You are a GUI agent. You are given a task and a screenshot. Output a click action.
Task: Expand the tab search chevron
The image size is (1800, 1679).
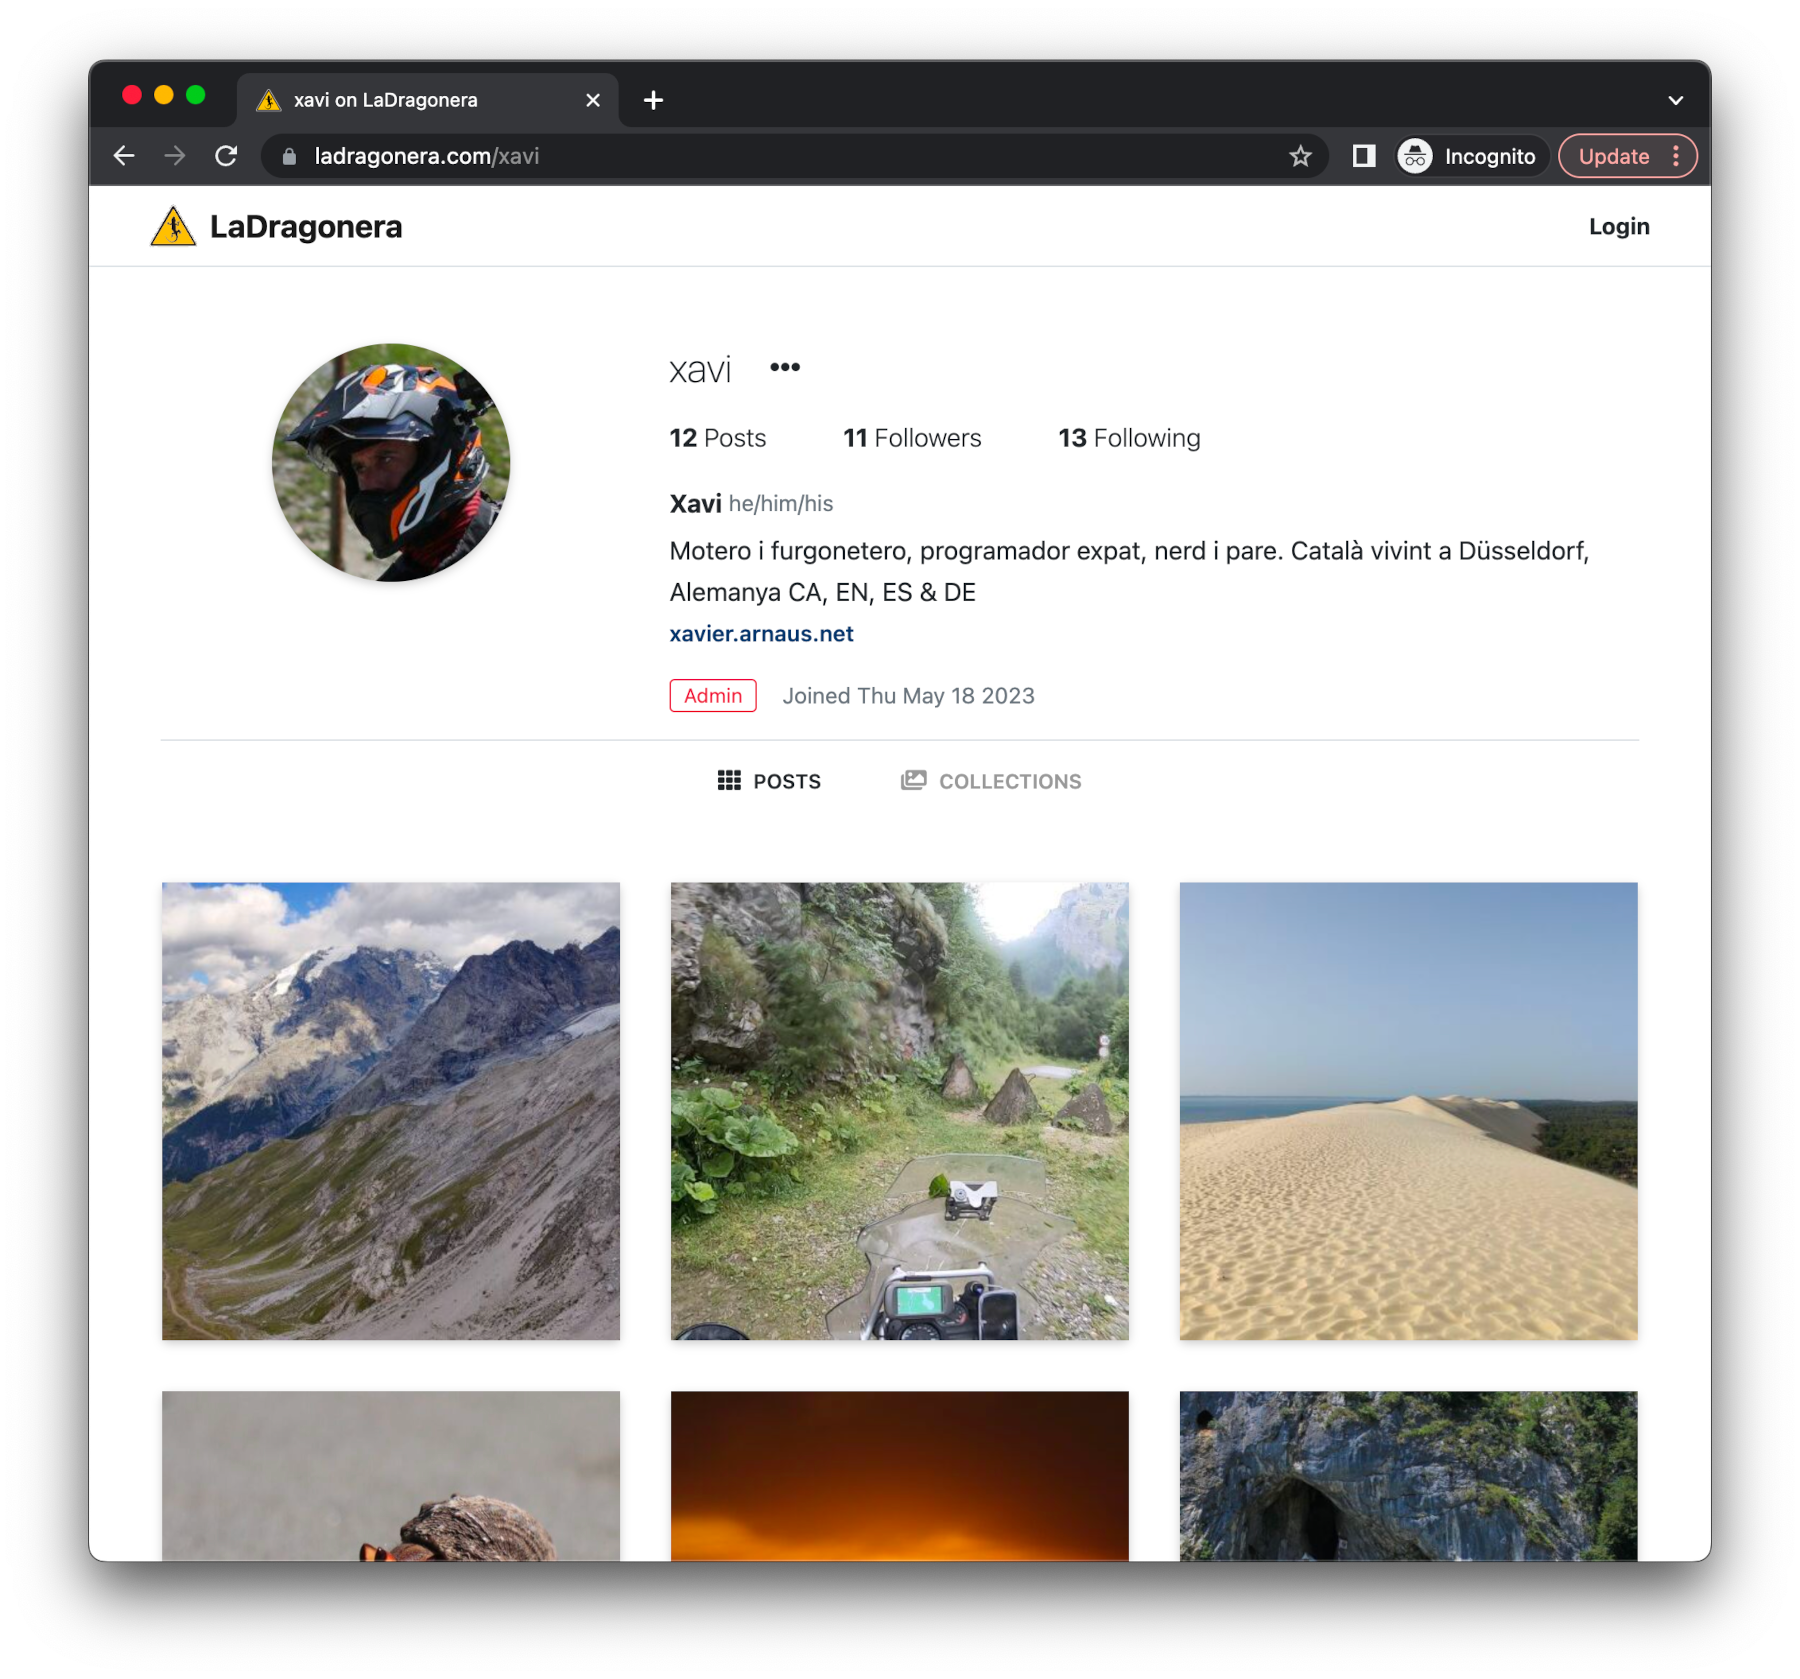(1676, 100)
